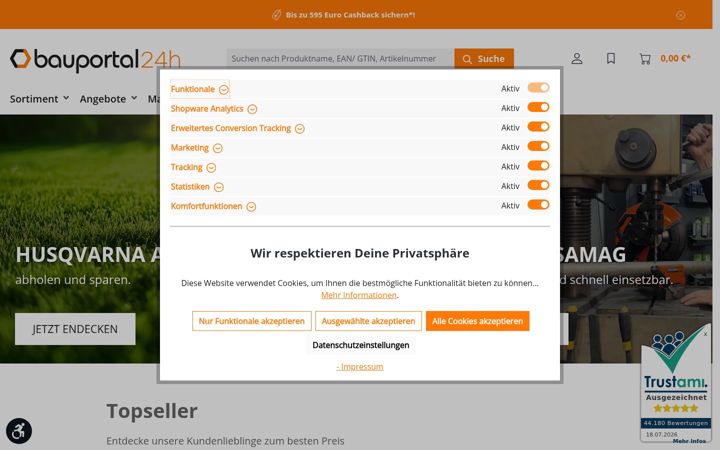Close the Trustami badge

705,334
